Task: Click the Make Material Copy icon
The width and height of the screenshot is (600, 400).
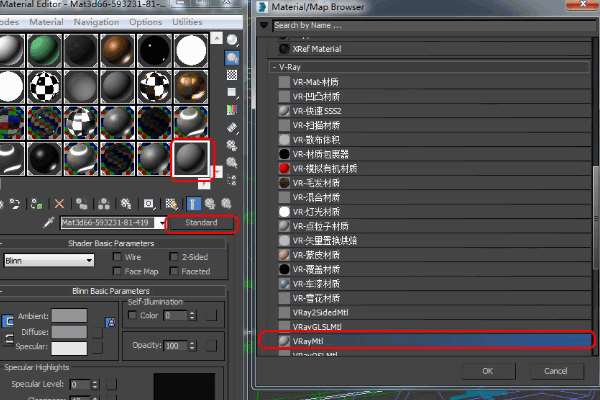Action: click(81, 204)
